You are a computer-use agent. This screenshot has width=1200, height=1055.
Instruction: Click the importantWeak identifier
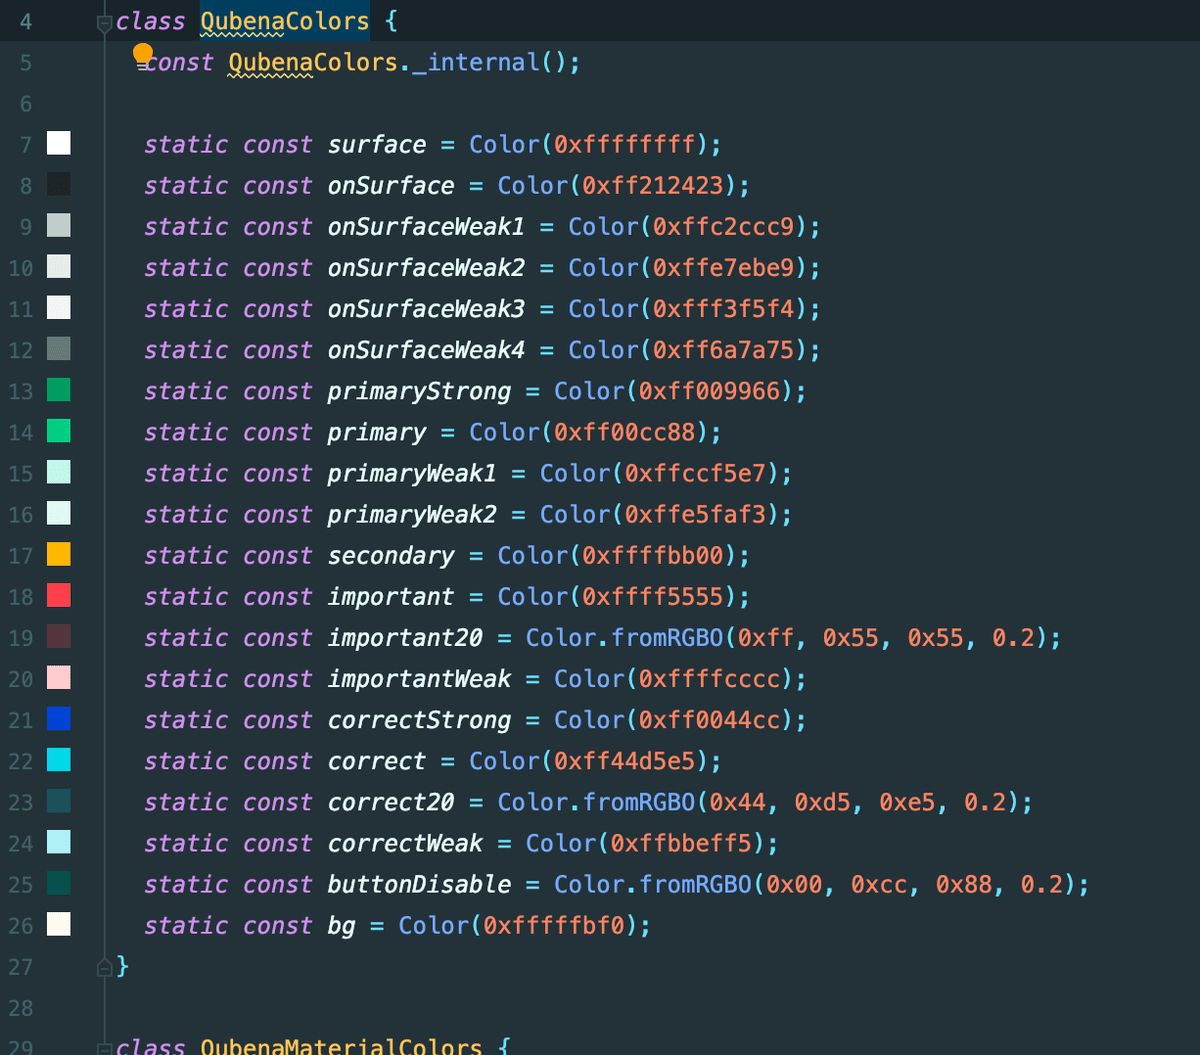pos(419,678)
